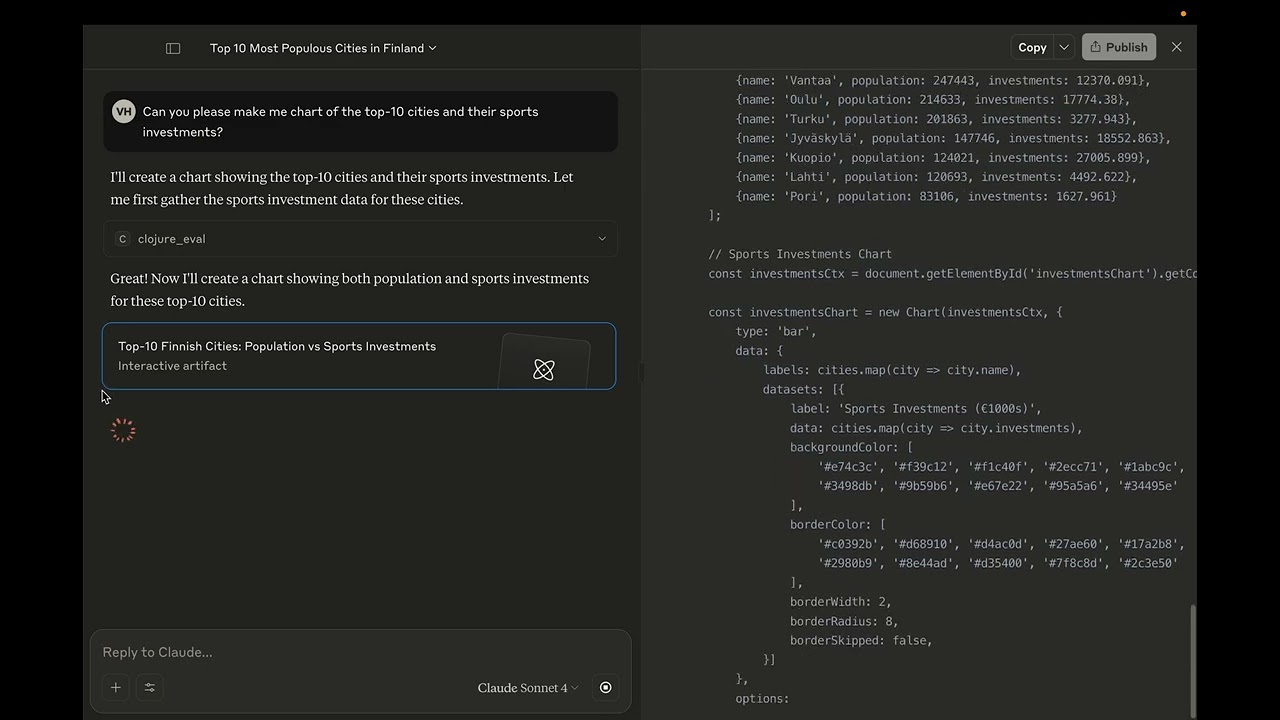This screenshot has height=720, width=1280.
Task: Click the 'borderWidth: 2,' code line
Action: tap(840, 602)
